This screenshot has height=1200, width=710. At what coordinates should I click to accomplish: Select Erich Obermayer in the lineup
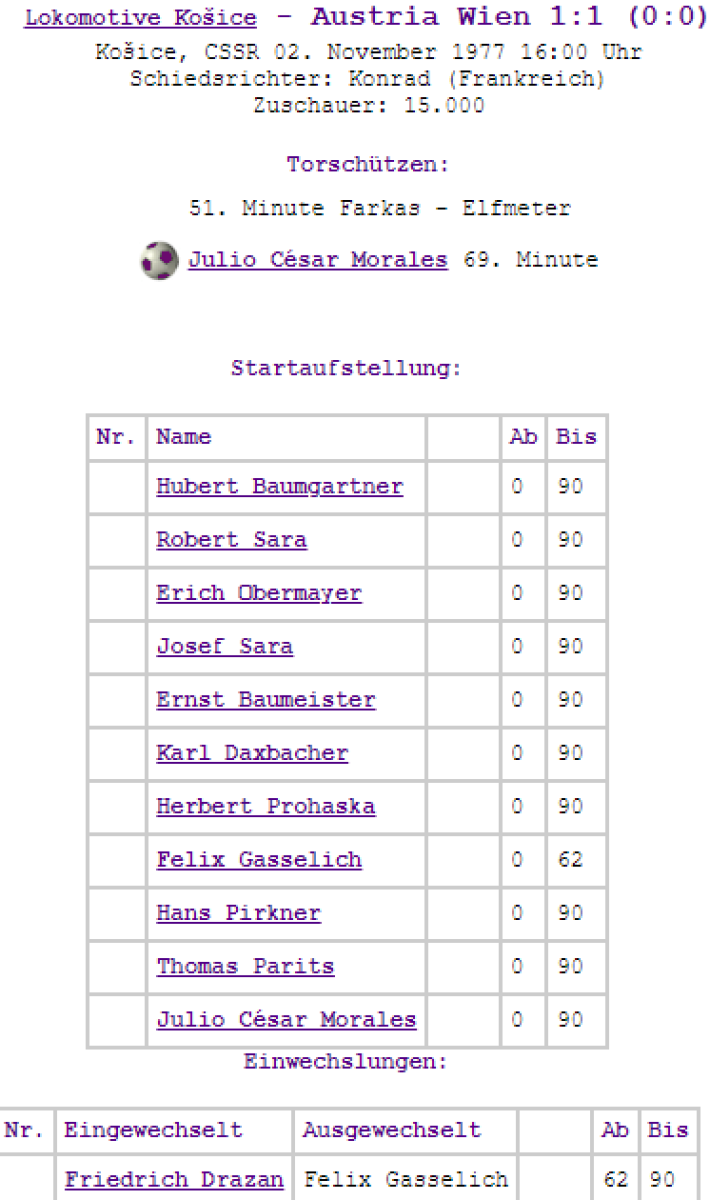[258, 593]
